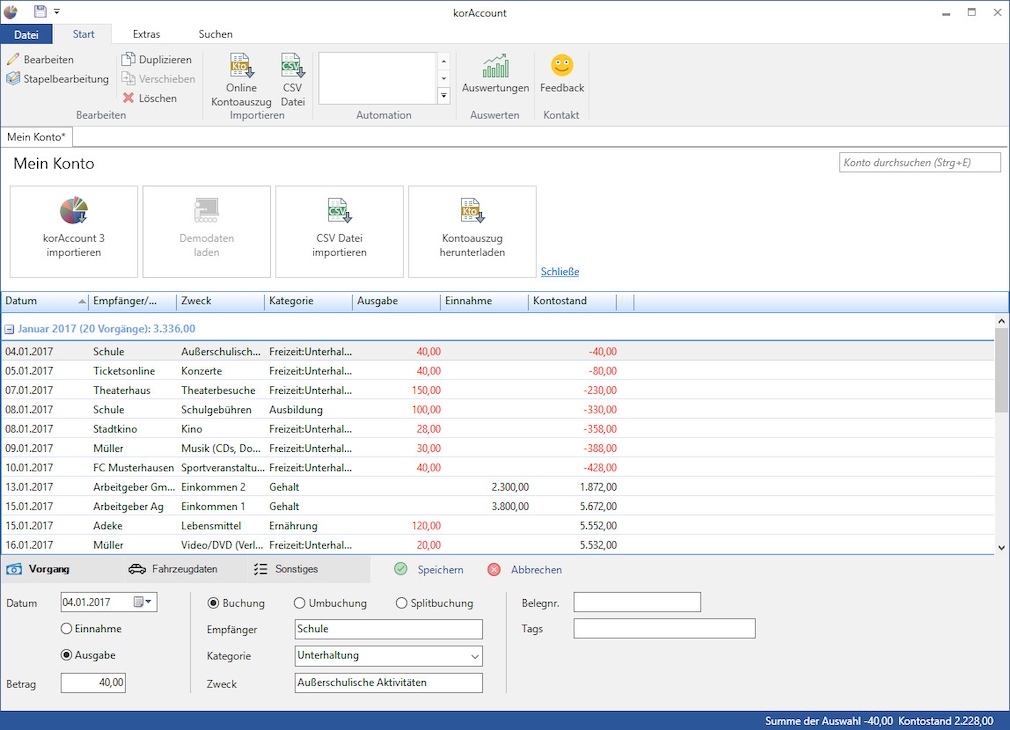Select the Splitbuchung radio button

[x=402, y=603]
